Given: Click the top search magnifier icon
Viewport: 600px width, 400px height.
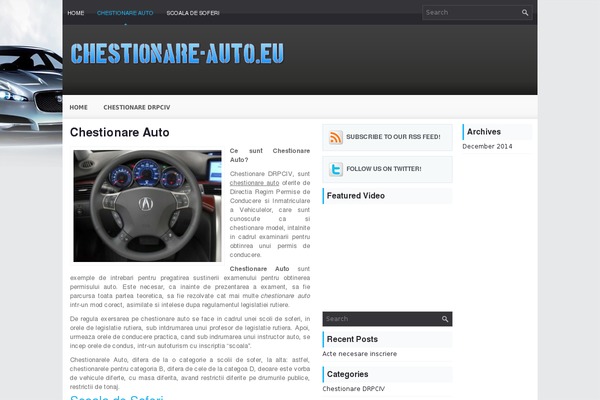Looking at the screenshot, I should (525, 13).
